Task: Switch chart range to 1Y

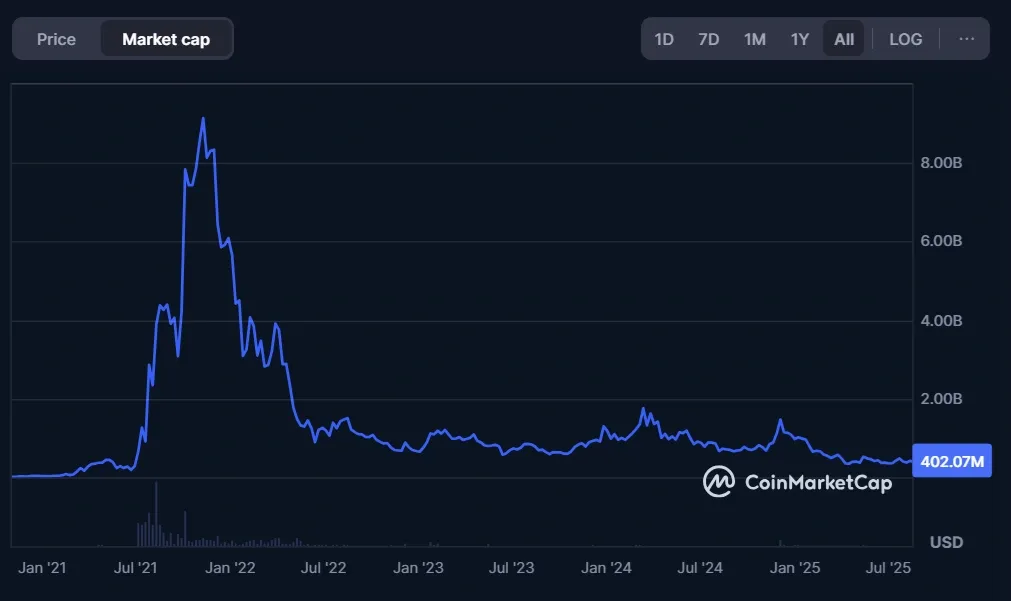Action: [x=800, y=39]
